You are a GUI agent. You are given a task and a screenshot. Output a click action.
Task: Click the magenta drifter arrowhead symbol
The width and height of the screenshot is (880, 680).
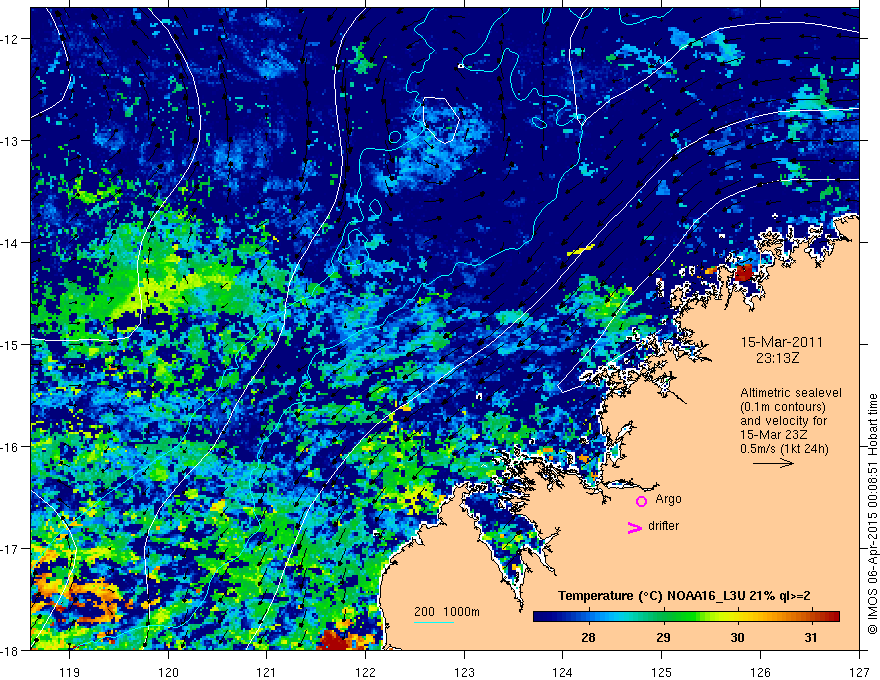(634, 527)
